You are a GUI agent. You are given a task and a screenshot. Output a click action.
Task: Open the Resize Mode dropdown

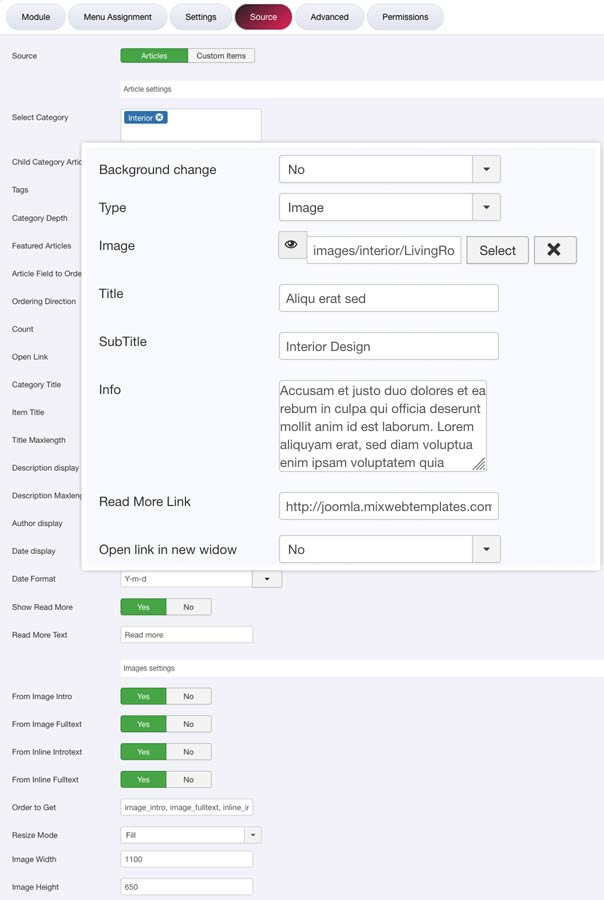[253, 835]
